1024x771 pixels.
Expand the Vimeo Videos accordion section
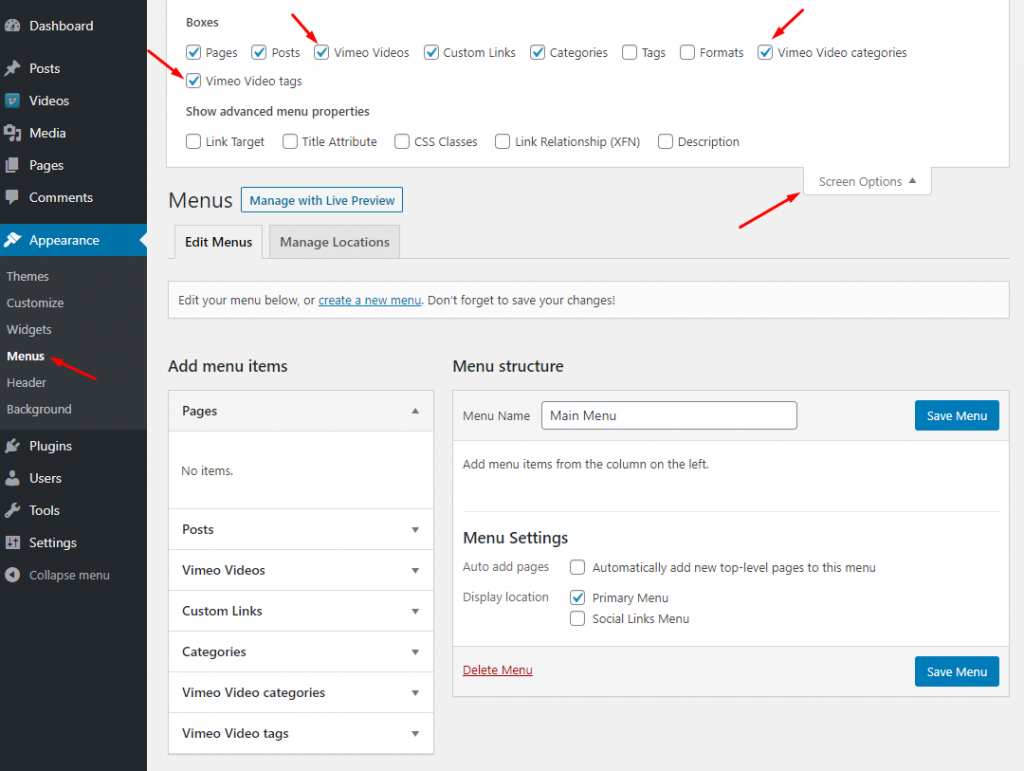pyautogui.click(x=301, y=570)
